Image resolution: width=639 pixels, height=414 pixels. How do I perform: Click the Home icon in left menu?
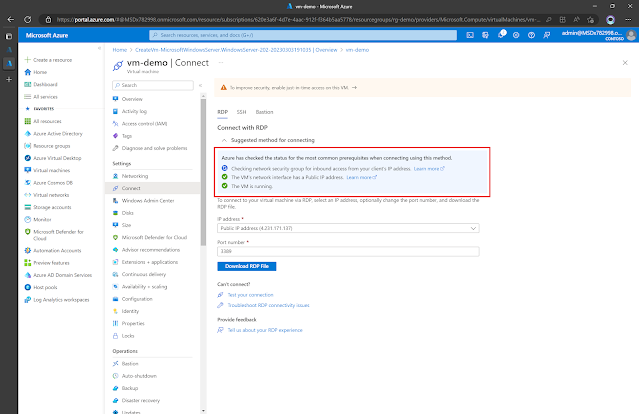28,72
